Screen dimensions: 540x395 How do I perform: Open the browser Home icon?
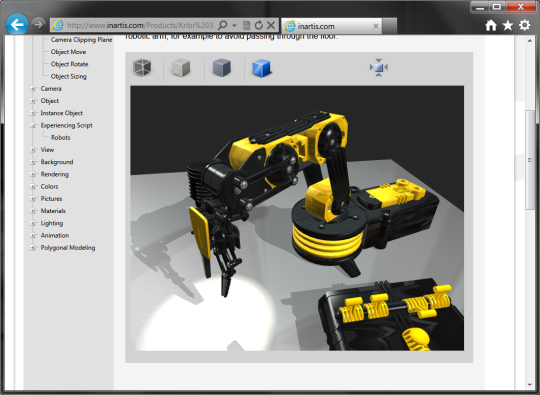(x=491, y=25)
